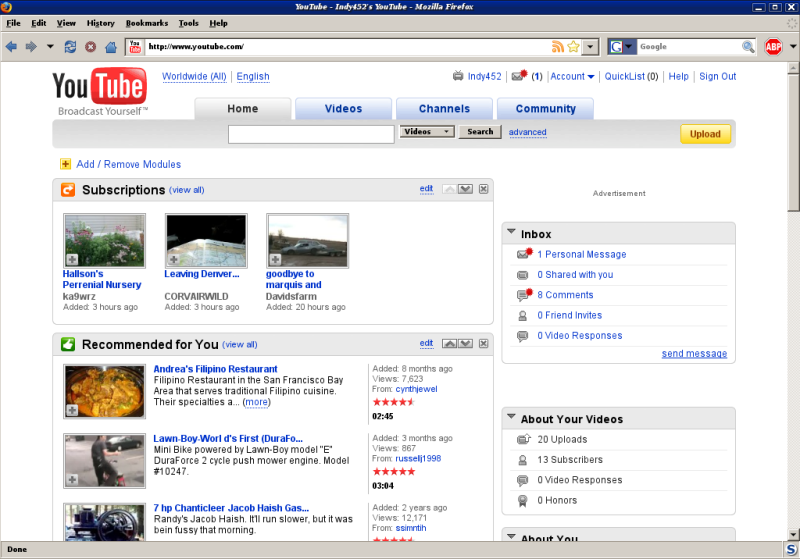Image resolution: width=800 pixels, height=559 pixels.
Task: Open mail envelope icon next to (1)
Action: pos(519,76)
